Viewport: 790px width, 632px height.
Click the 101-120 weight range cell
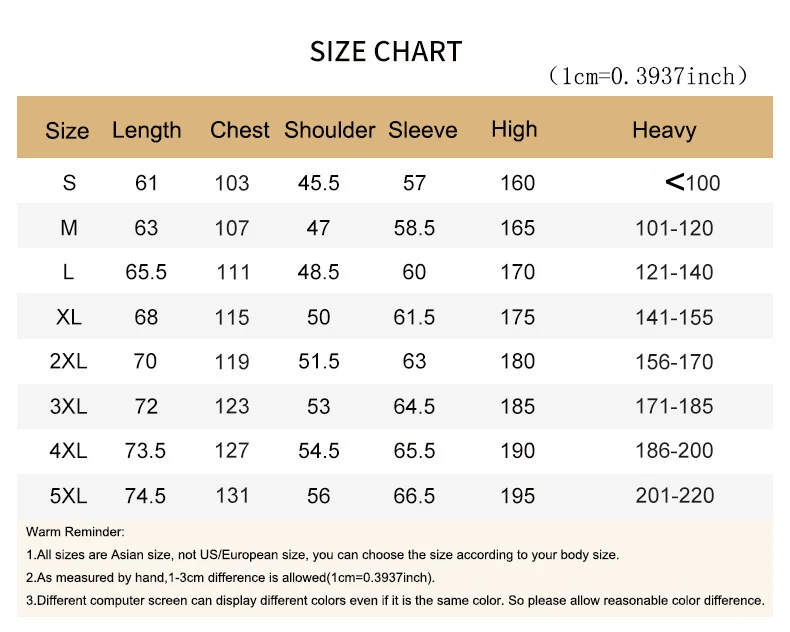coord(674,228)
